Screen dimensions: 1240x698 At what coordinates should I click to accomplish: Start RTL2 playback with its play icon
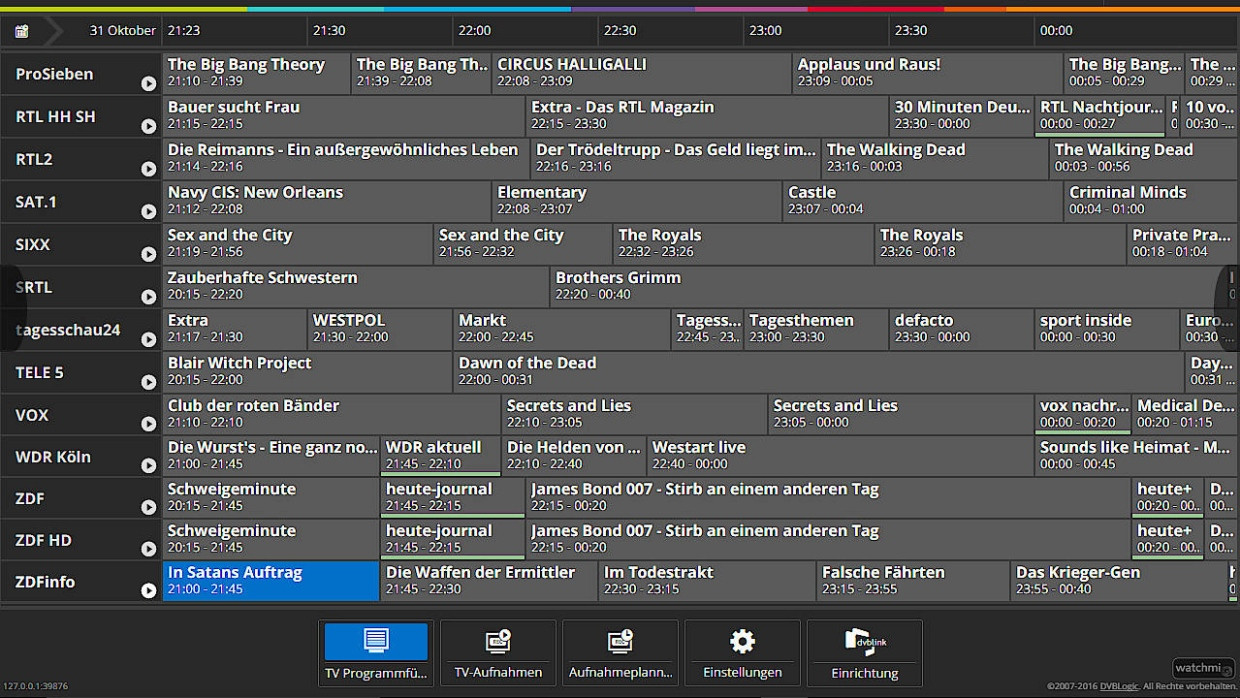[x=148, y=169]
